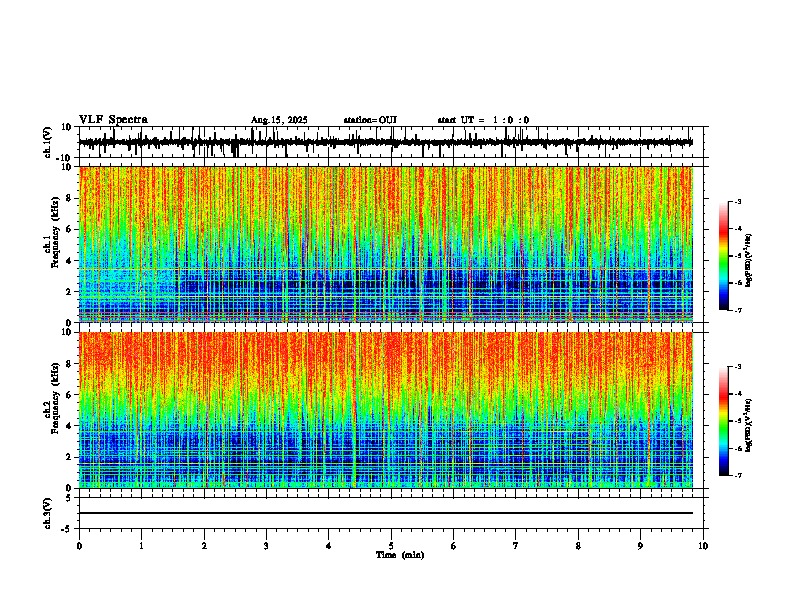The width and height of the screenshot is (792, 612).
Task: Click time axis tick label 8
Action: click(x=578, y=546)
